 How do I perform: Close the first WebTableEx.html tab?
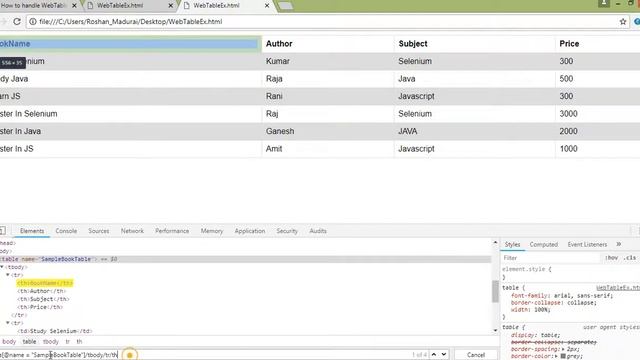coord(171,6)
